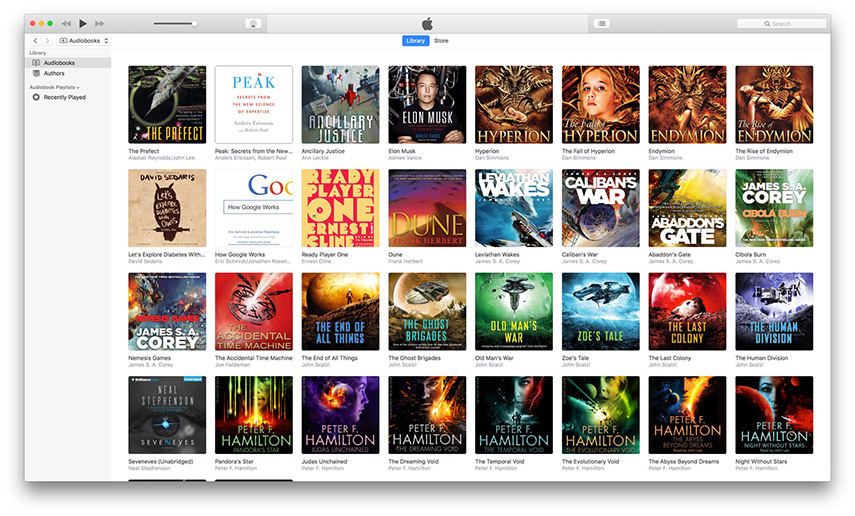855x516 pixels.
Task: Open the Peak audiobook cover
Action: pos(254,105)
